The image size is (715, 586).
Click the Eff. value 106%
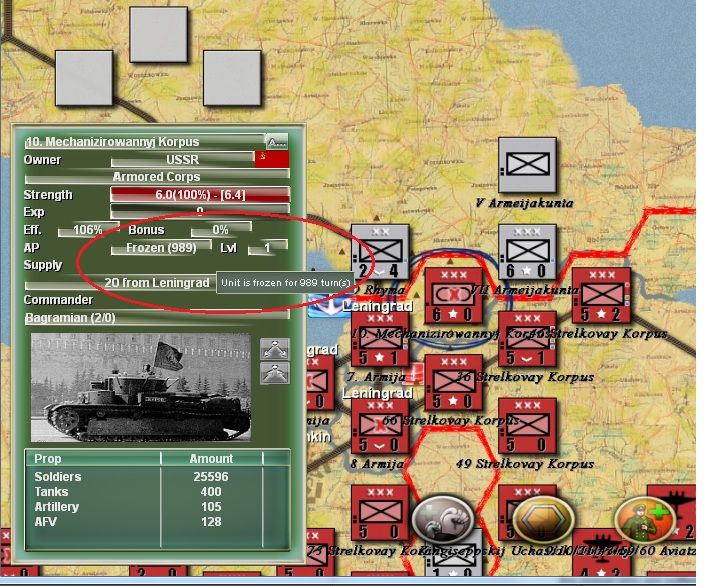click(88, 230)
